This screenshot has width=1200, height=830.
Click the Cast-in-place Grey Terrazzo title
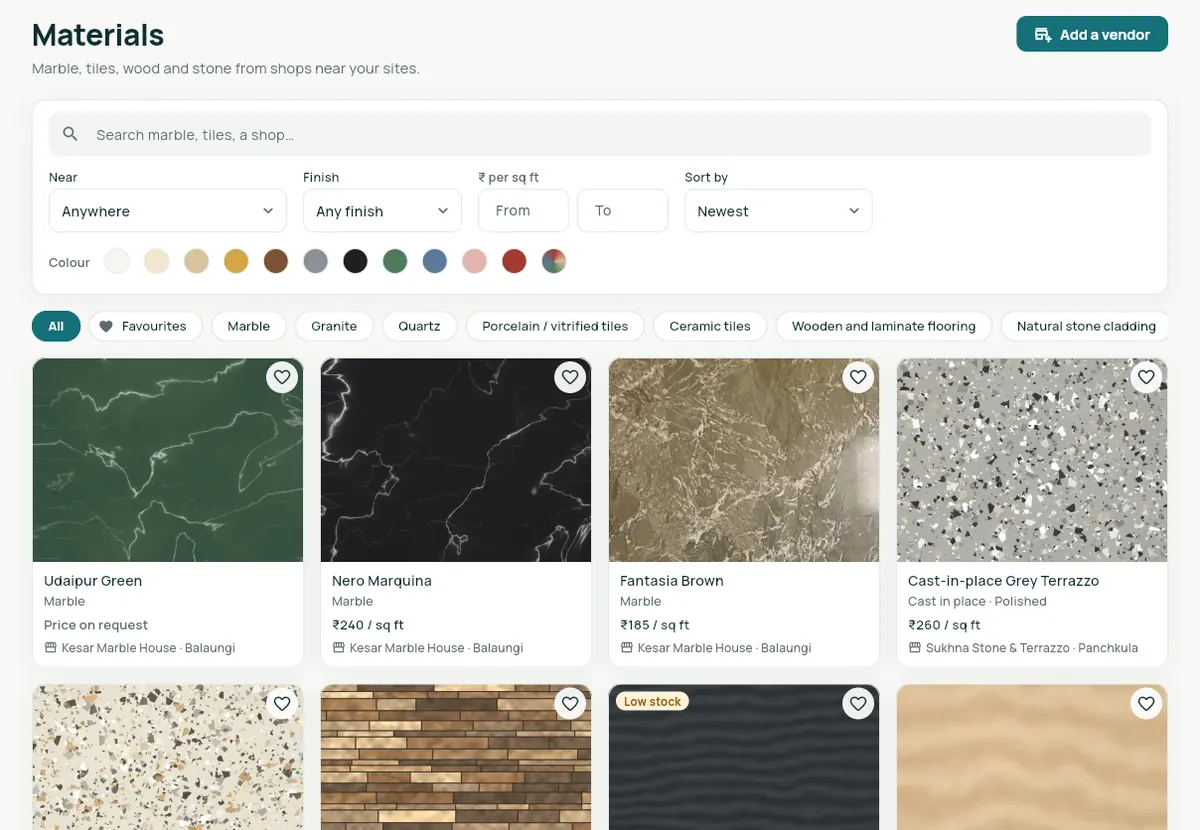click(1003, 581)
